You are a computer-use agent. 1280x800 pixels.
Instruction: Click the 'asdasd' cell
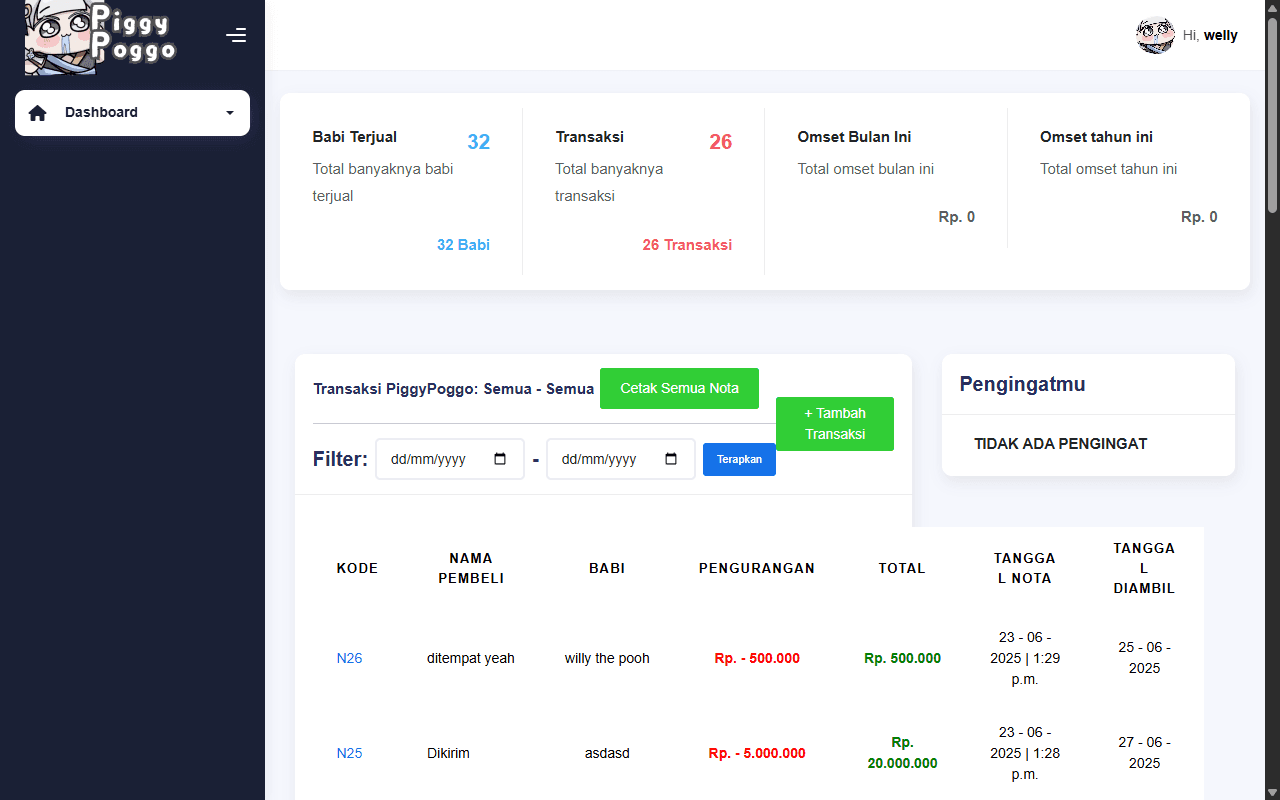(607, 753)
